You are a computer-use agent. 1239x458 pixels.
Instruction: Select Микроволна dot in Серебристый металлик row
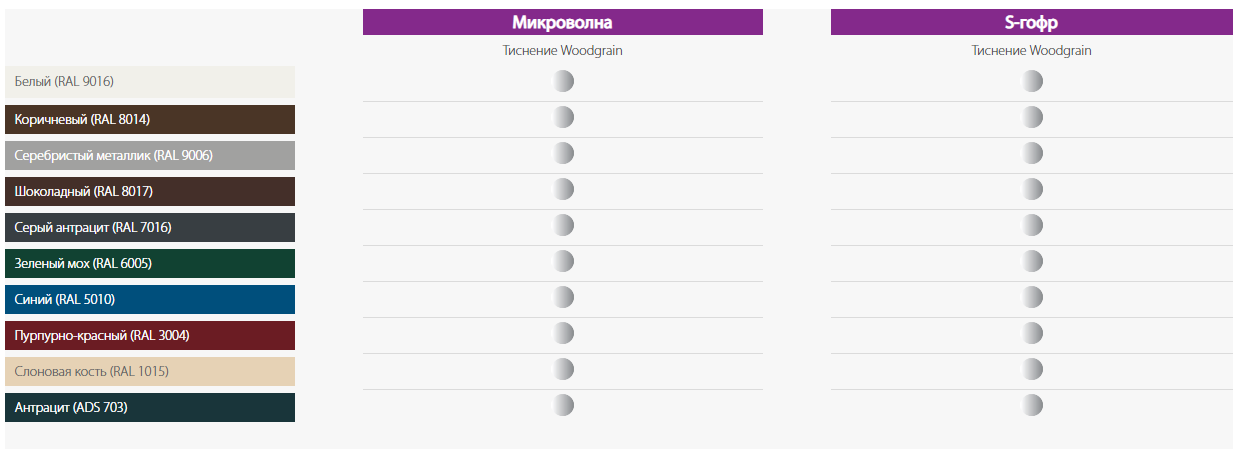pos(563,153)
